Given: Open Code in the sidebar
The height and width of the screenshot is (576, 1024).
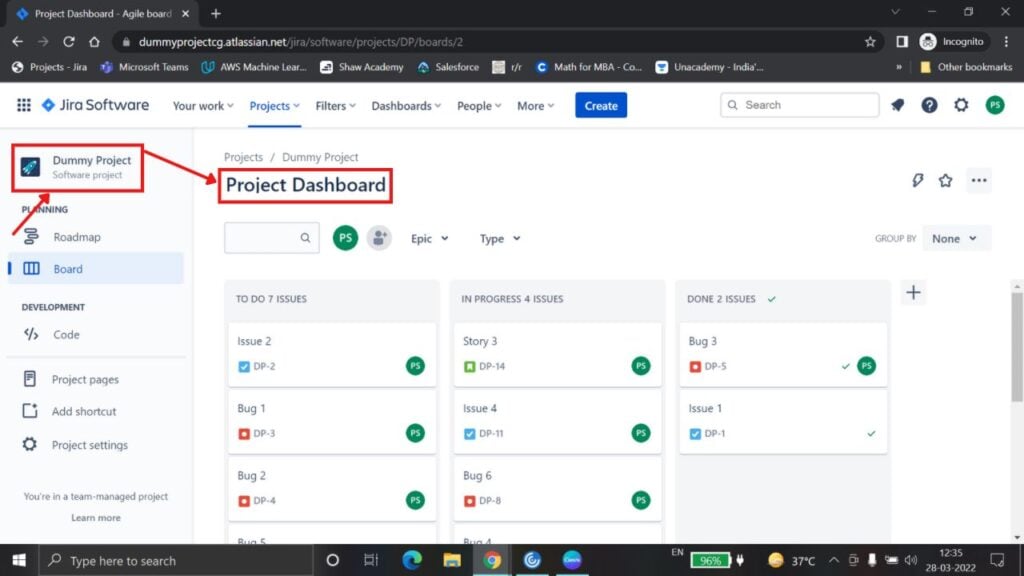Looking at the screenshot, I should click(x=96, y=334).
